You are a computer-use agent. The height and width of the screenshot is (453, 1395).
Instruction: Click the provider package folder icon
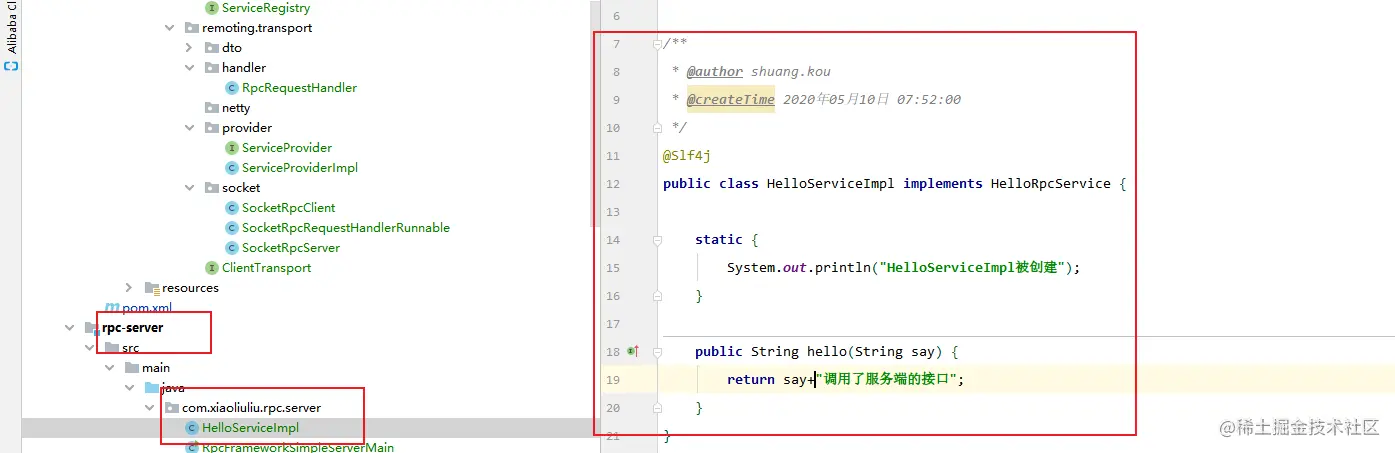pos(212,128)
